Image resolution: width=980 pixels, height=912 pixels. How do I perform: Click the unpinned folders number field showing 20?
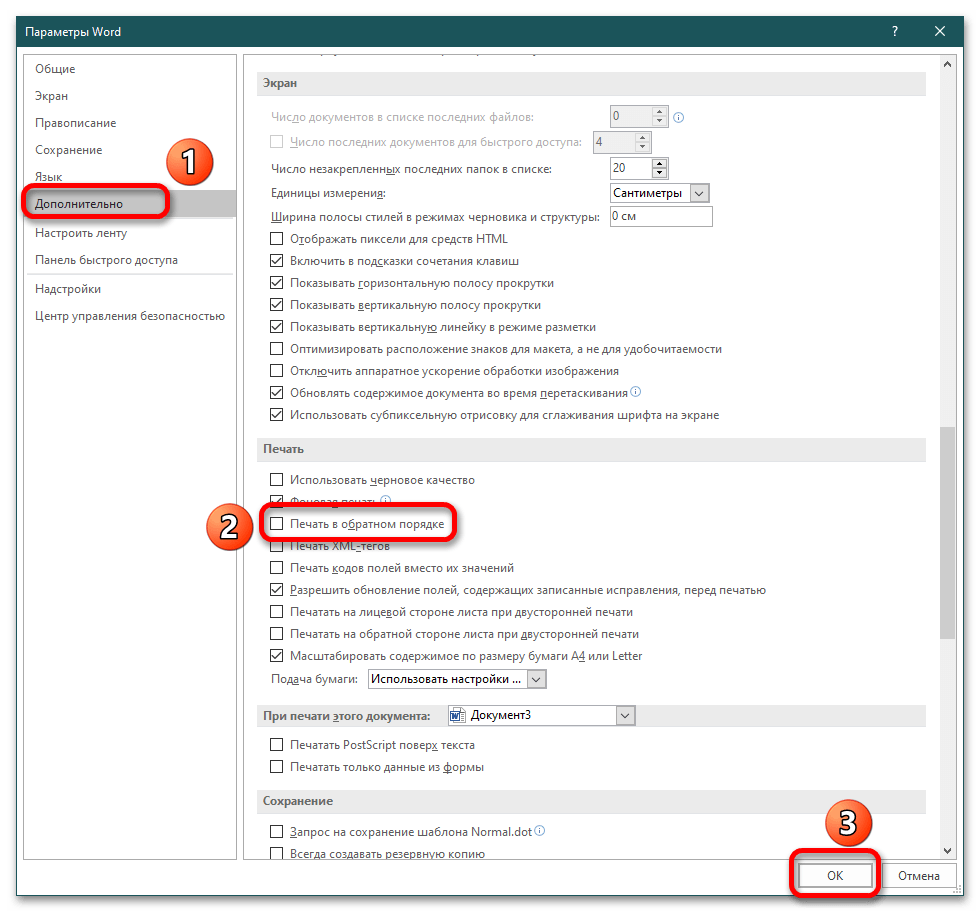coord(631,168)
